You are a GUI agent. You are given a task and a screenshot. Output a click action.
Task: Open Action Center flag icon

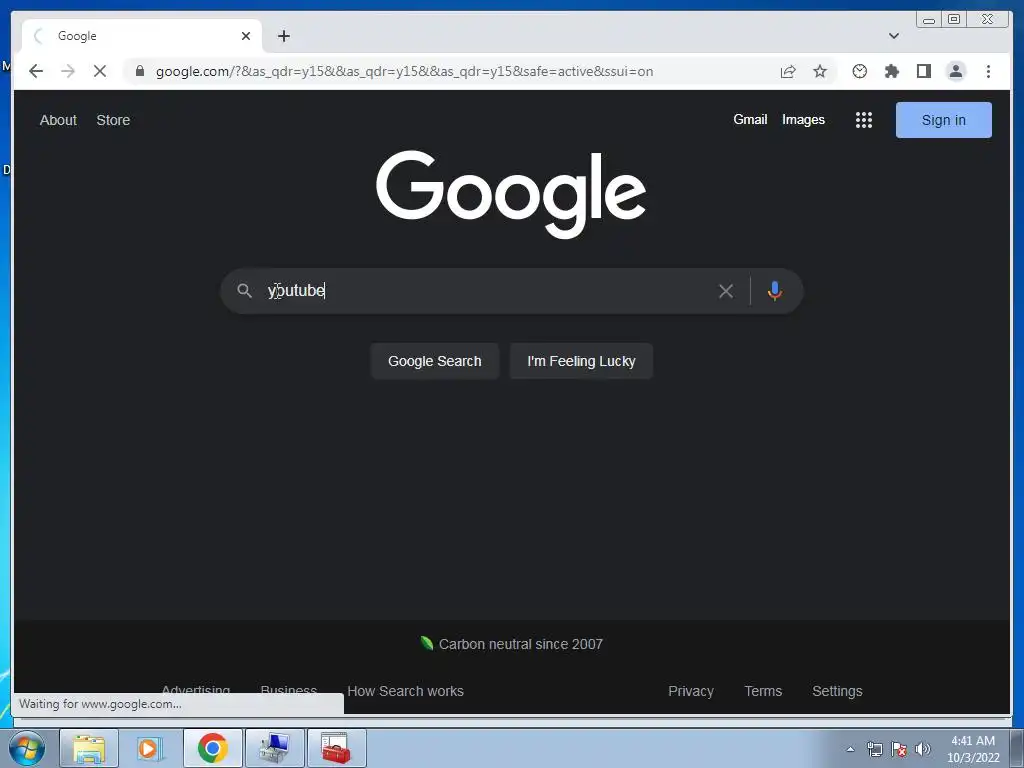(899, 749)
